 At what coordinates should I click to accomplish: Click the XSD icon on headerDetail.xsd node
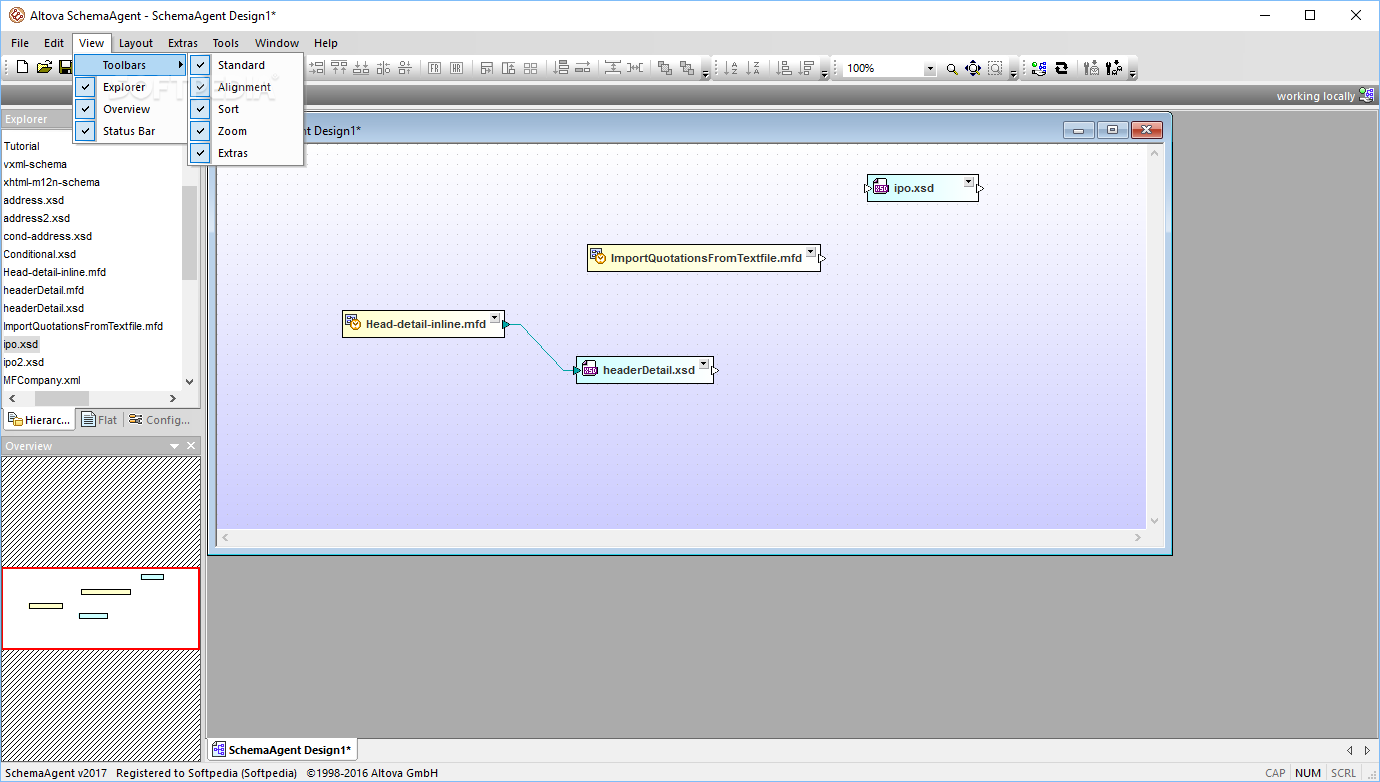pos(590,369)
